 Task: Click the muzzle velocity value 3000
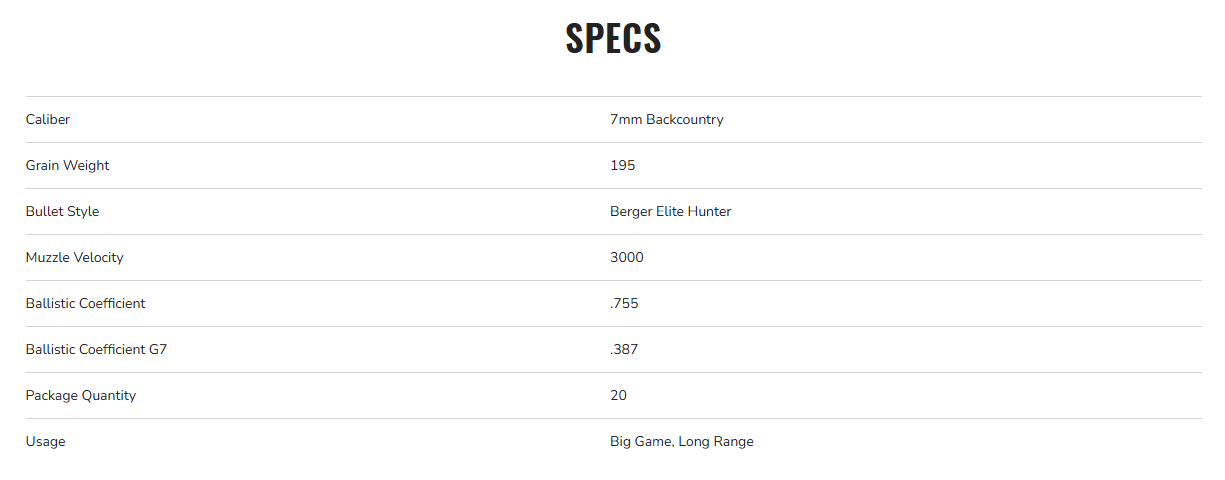[x=627, y=258]
